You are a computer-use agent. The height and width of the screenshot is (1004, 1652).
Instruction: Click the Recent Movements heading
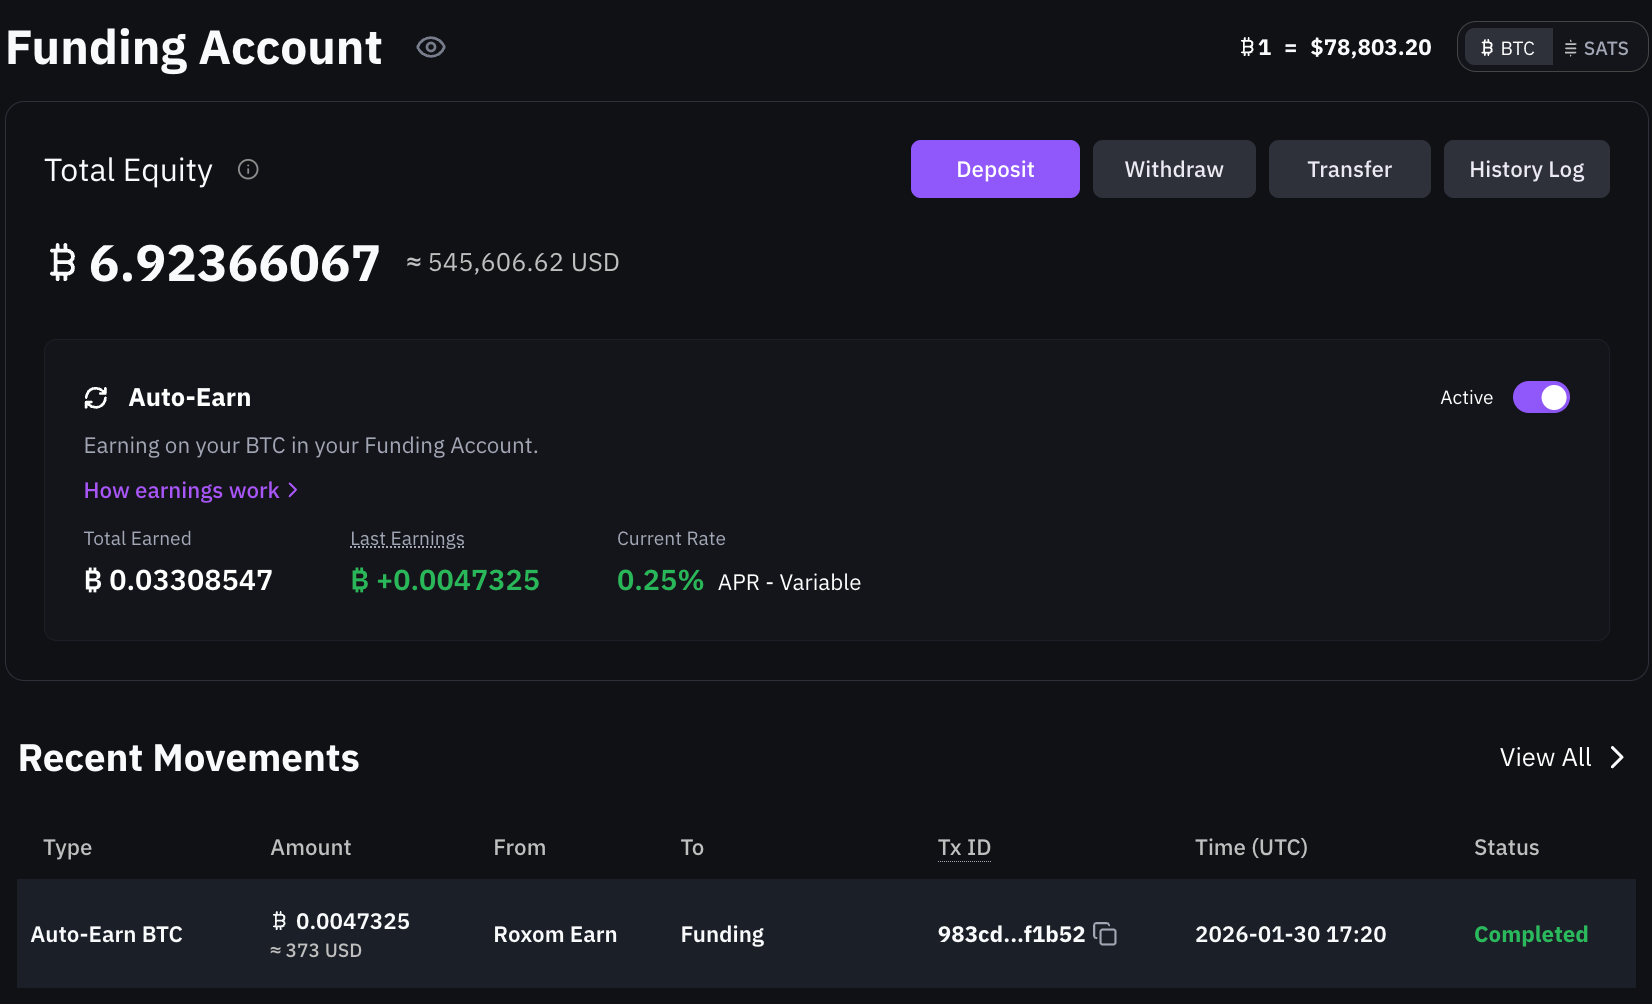coord(189,758)
